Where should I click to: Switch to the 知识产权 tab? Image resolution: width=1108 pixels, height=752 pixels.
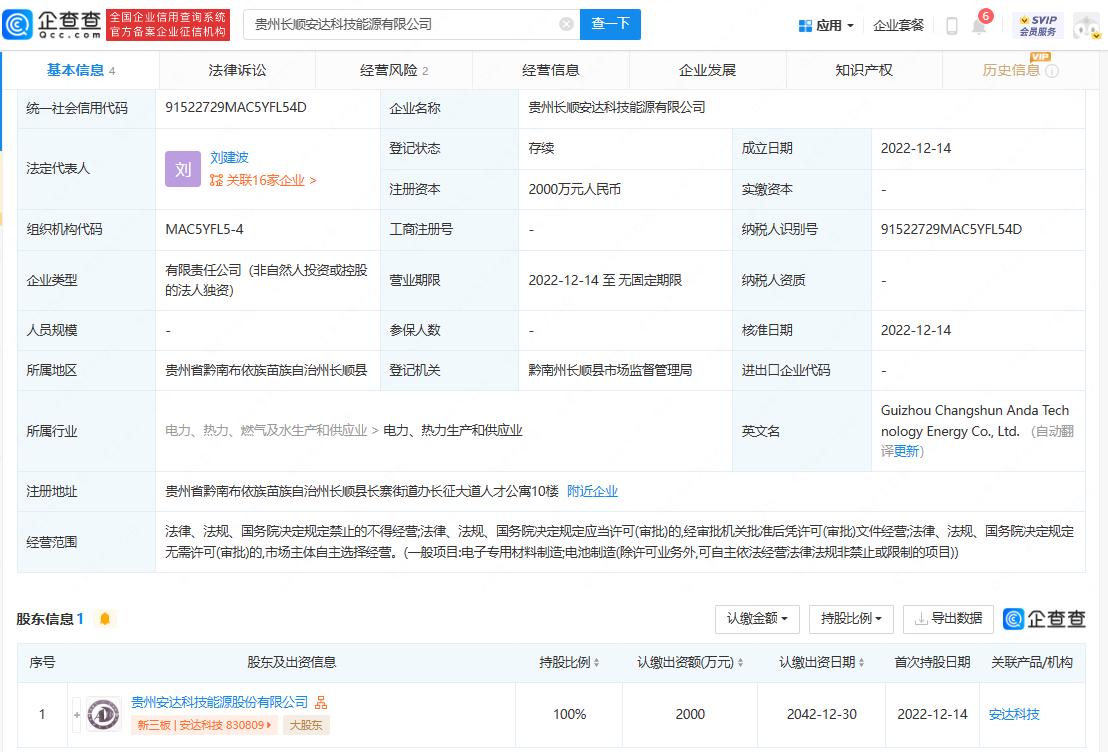864,70
